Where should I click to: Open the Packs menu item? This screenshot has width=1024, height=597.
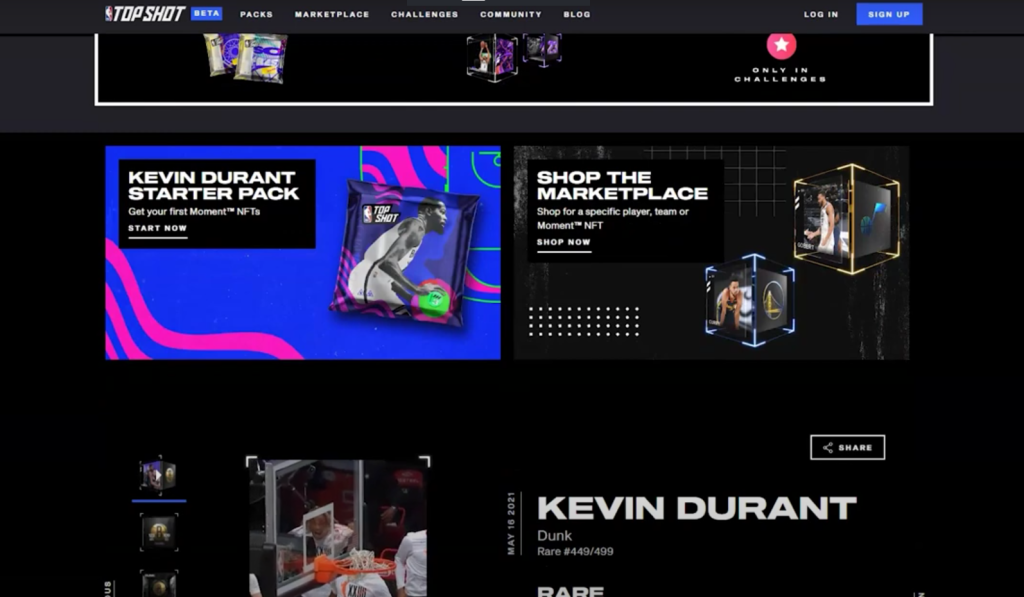click(256, 14)
